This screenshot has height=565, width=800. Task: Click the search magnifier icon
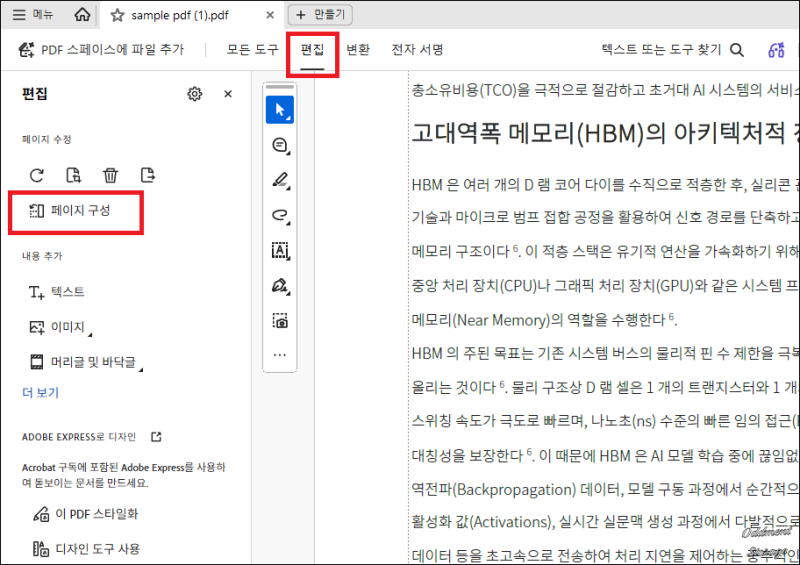737,50
